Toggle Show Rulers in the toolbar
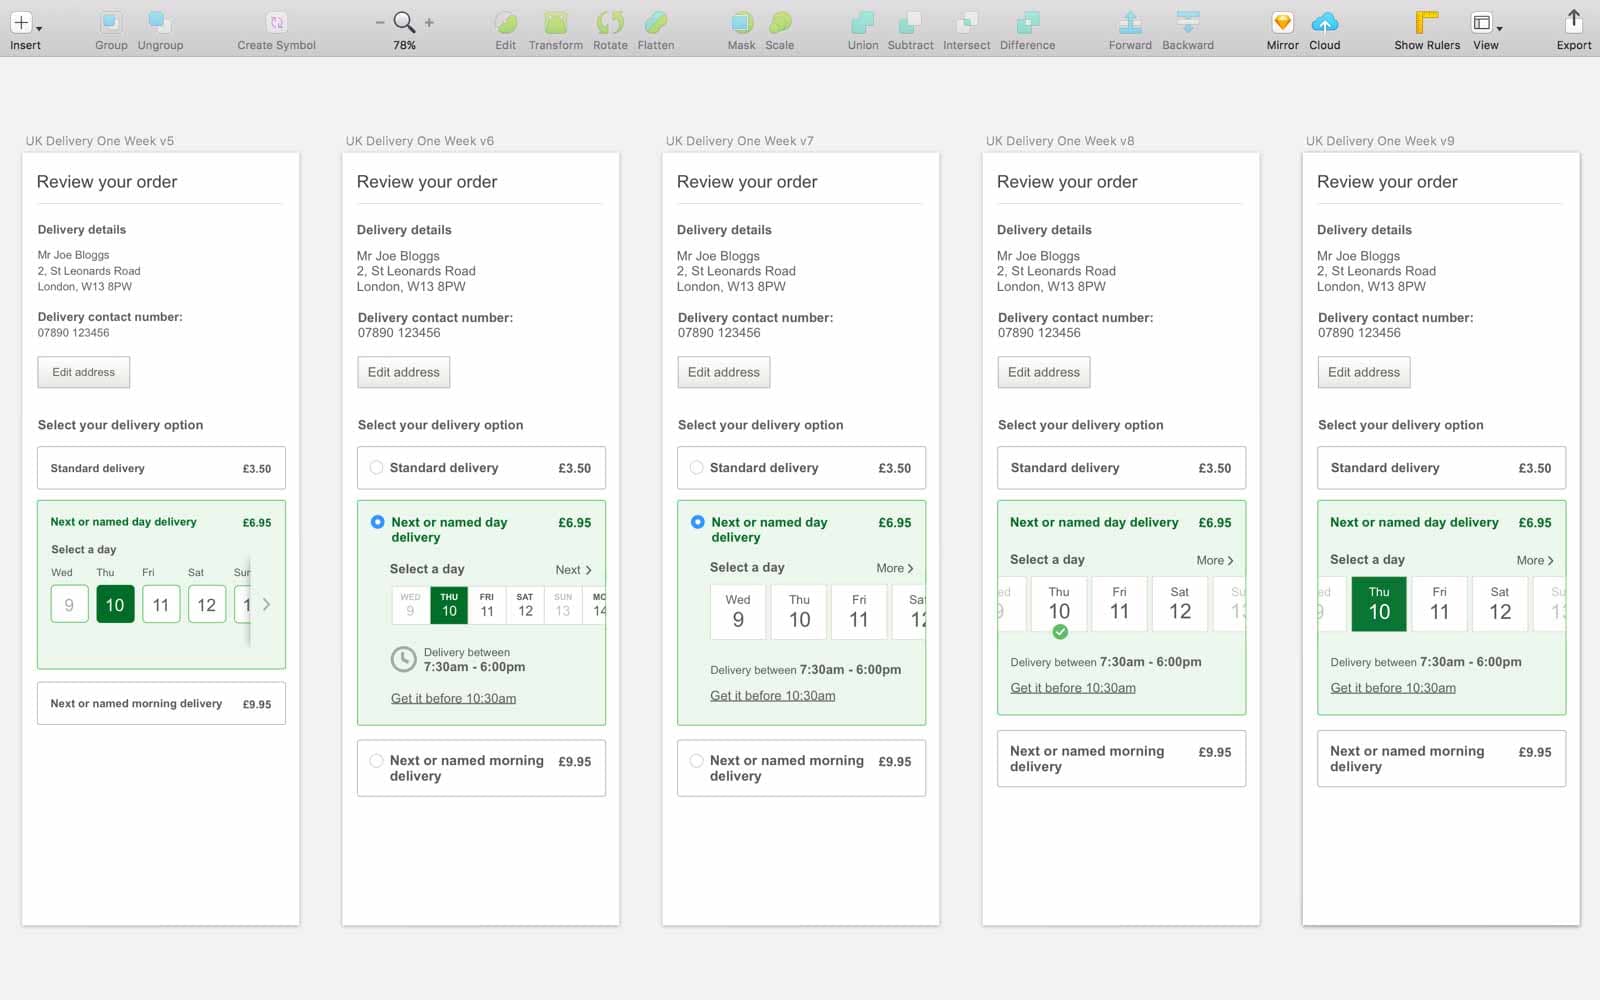The width and height of the screenshot is (1600, 1000). (1426, 23)
